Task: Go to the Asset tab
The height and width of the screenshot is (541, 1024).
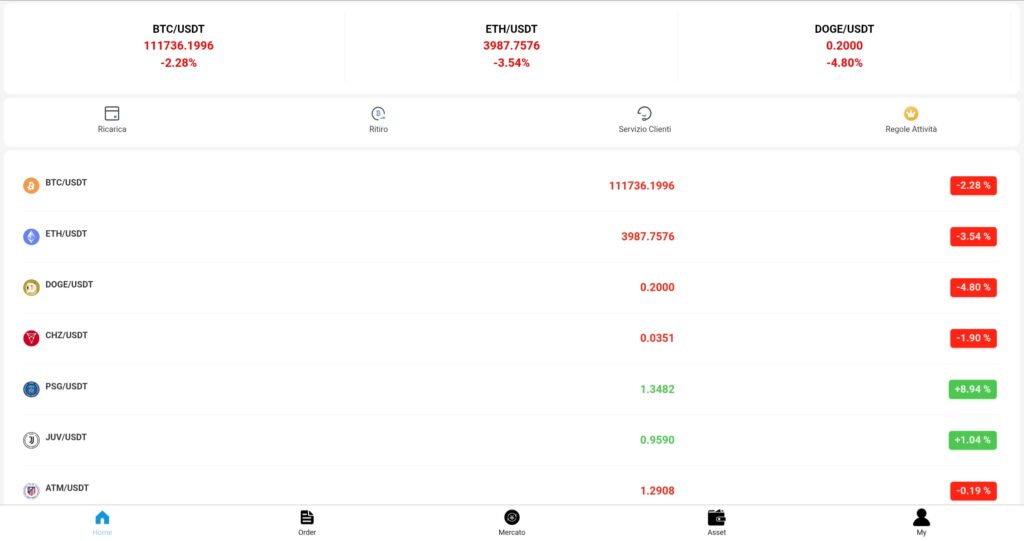Action: point(716,523)
